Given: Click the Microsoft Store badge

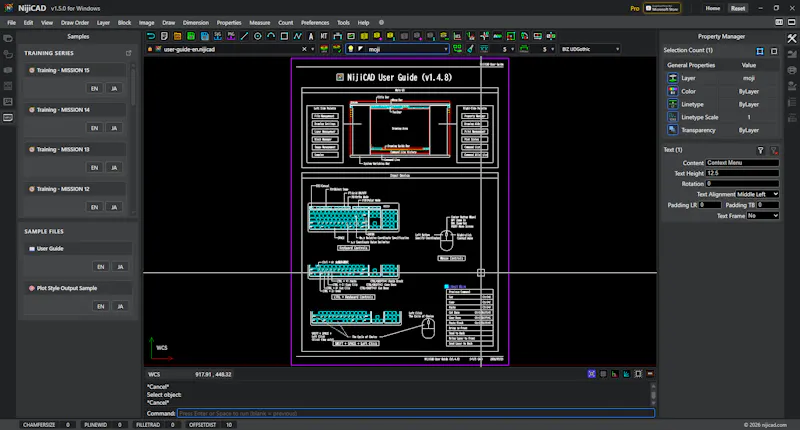Looking at the screenshot, I should [662, 8].
